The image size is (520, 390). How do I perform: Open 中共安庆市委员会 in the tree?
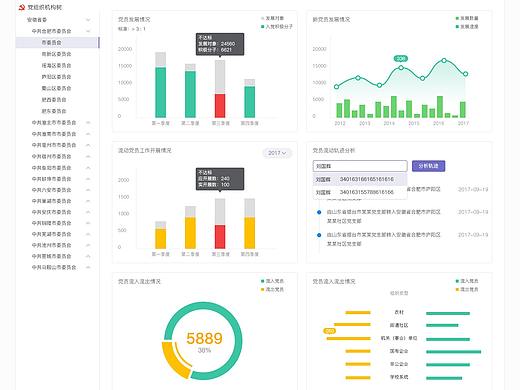pos(51,212)
